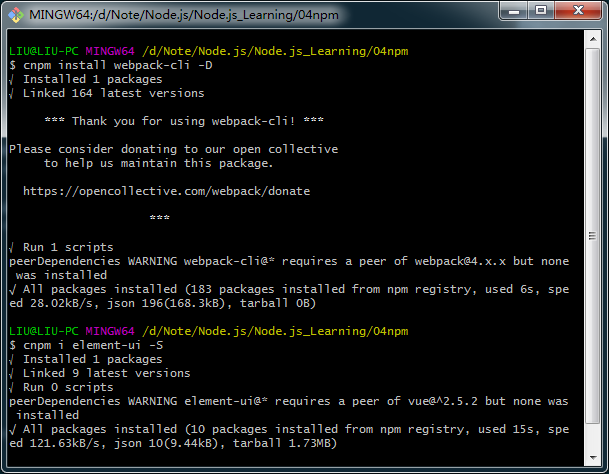The height and width of the screenshot is (474, 609).
Task: Click 'to help us maintain this package.' line
Action: (158, 163)
